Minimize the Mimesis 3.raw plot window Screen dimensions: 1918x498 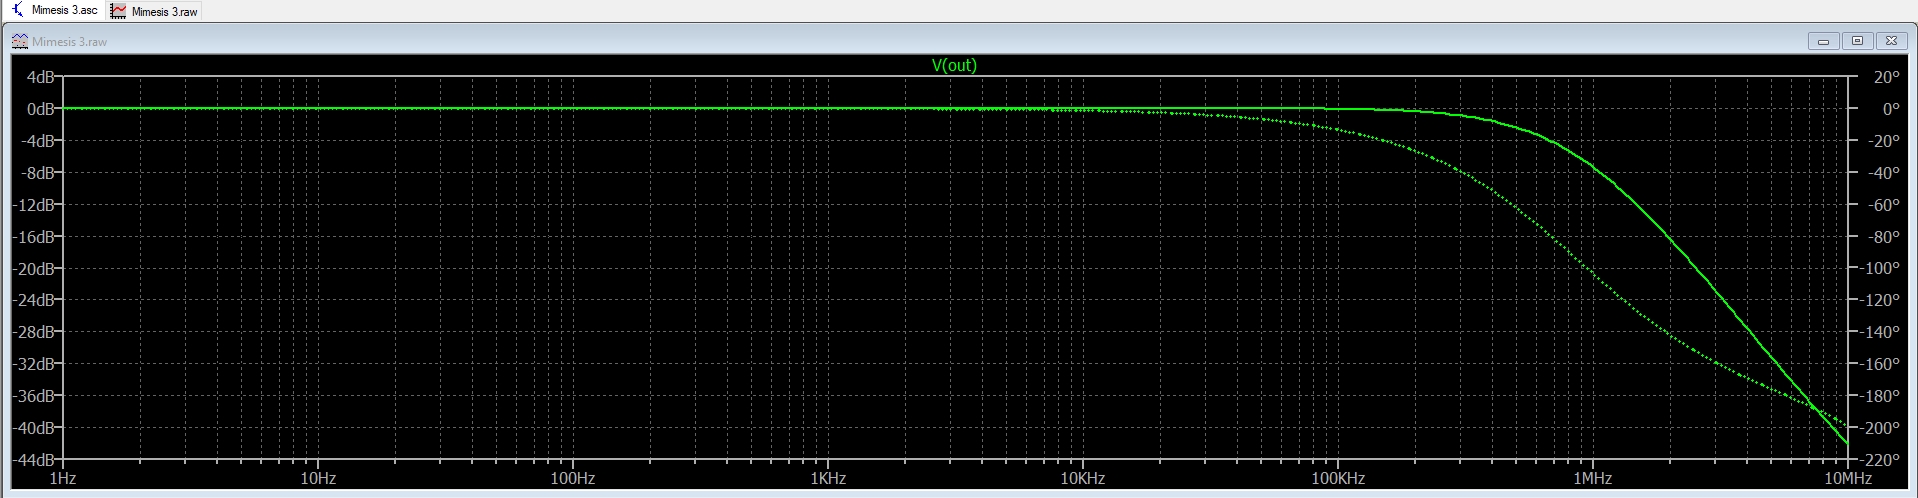(1823, 41)
